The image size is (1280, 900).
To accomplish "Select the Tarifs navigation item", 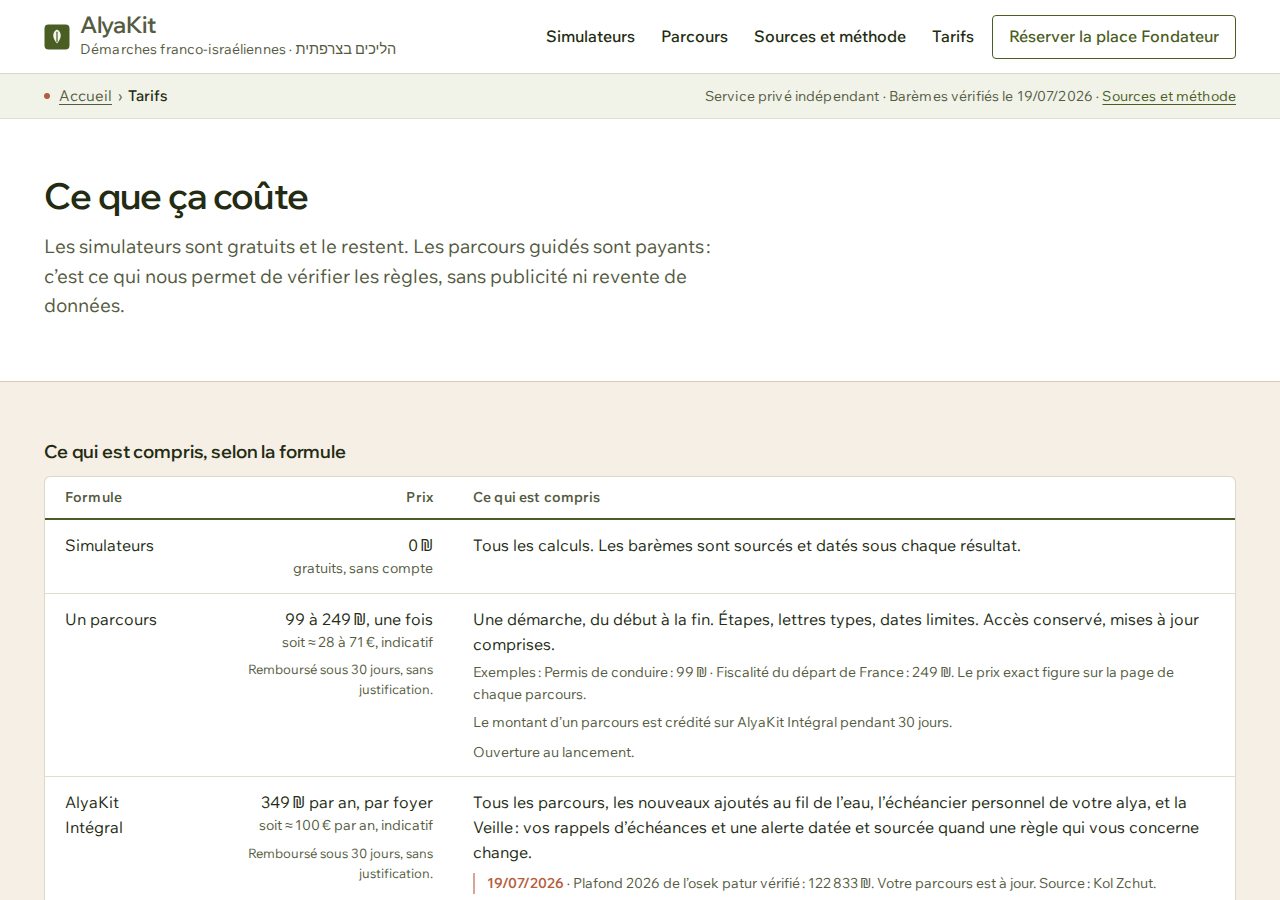I will pos(953,37).
